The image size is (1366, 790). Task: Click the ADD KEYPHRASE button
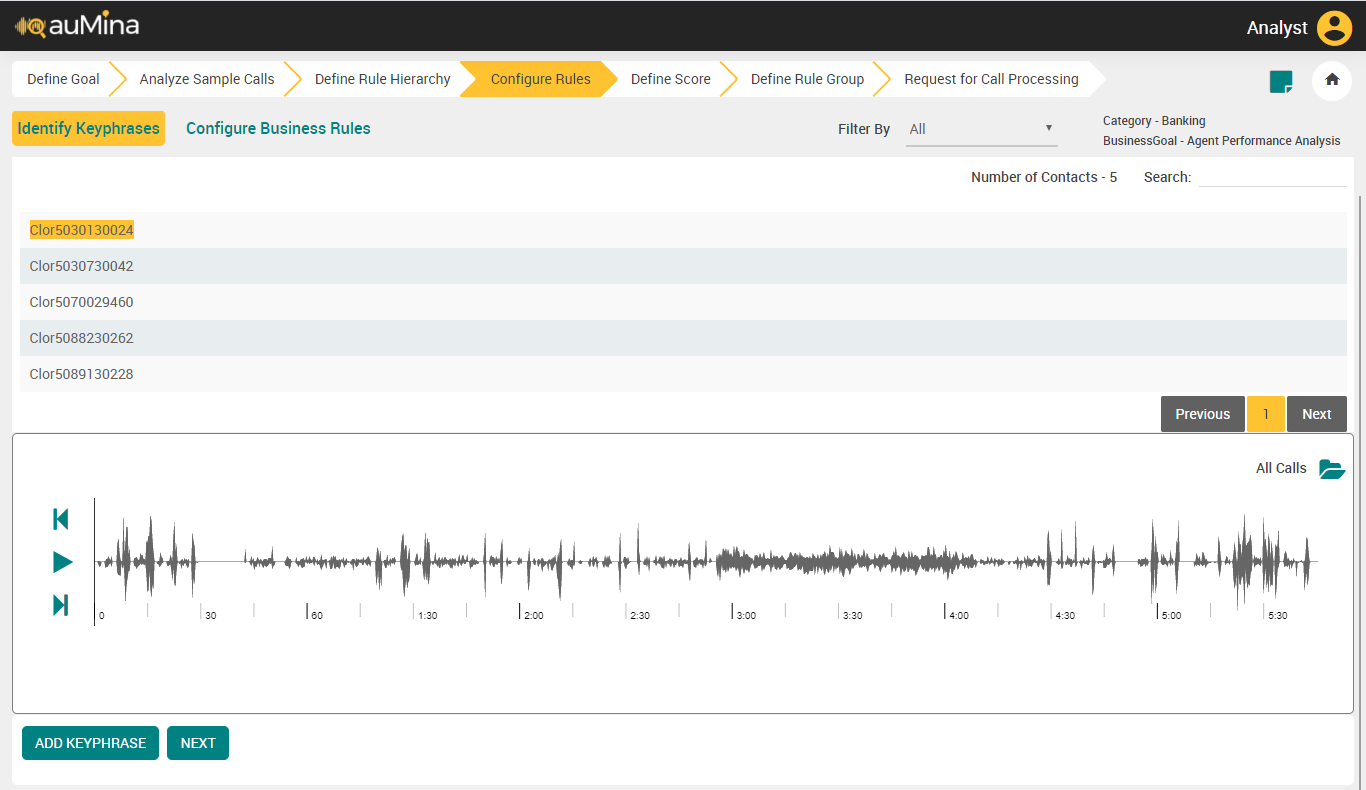[90, 743]
